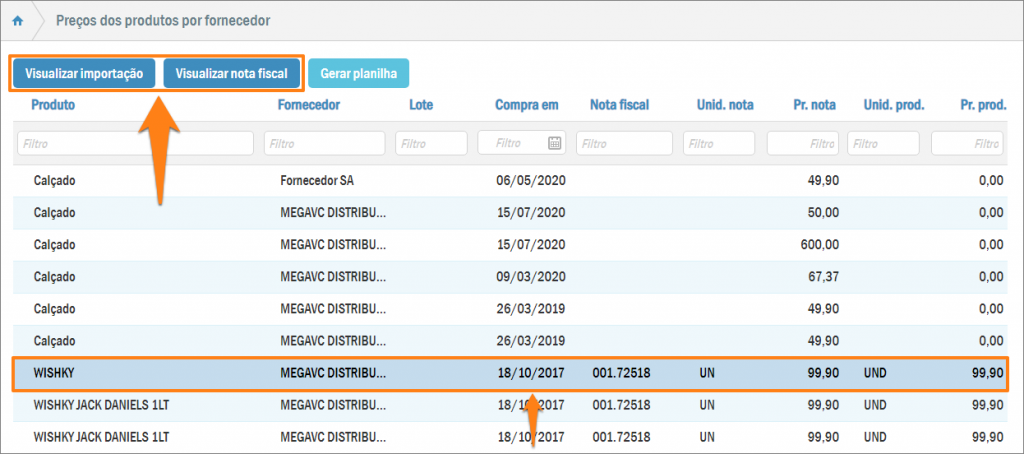Viewport: 1024px width, 454px height.
Task: Focus the Fornecedor filter field
Action: tap(324, 144)
